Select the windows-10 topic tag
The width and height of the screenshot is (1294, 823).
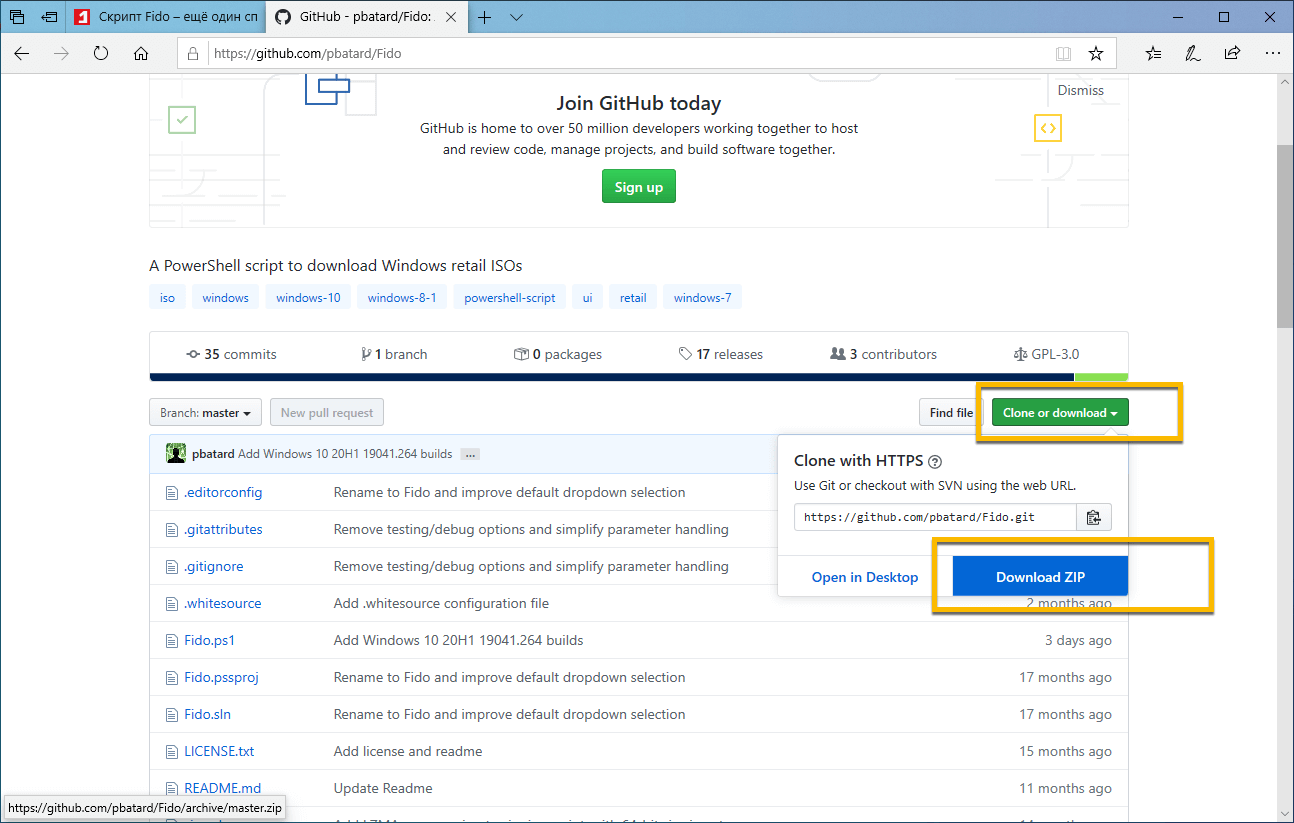pos(308,298)
